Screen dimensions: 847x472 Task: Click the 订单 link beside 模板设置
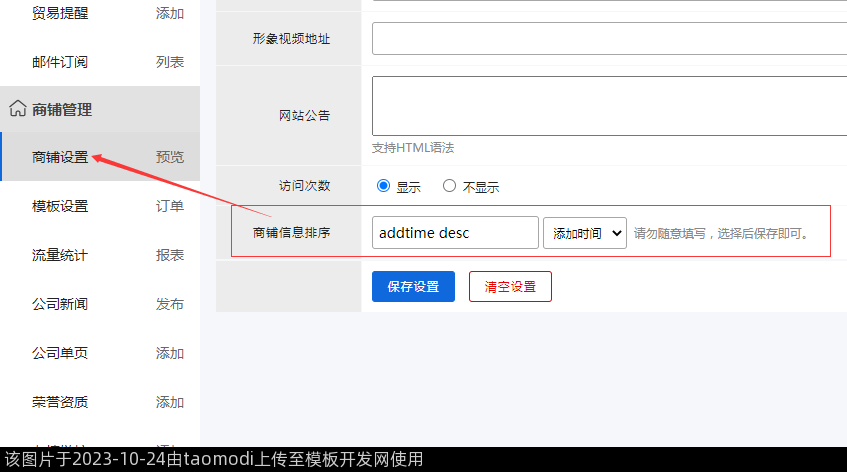point(170,206)
